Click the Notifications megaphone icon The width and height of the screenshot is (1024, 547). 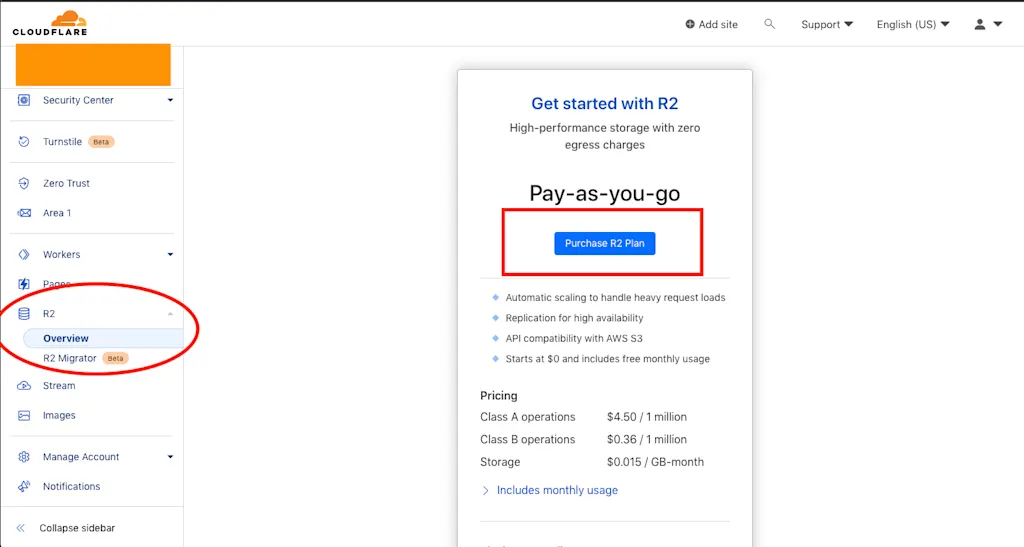[24, 486]
